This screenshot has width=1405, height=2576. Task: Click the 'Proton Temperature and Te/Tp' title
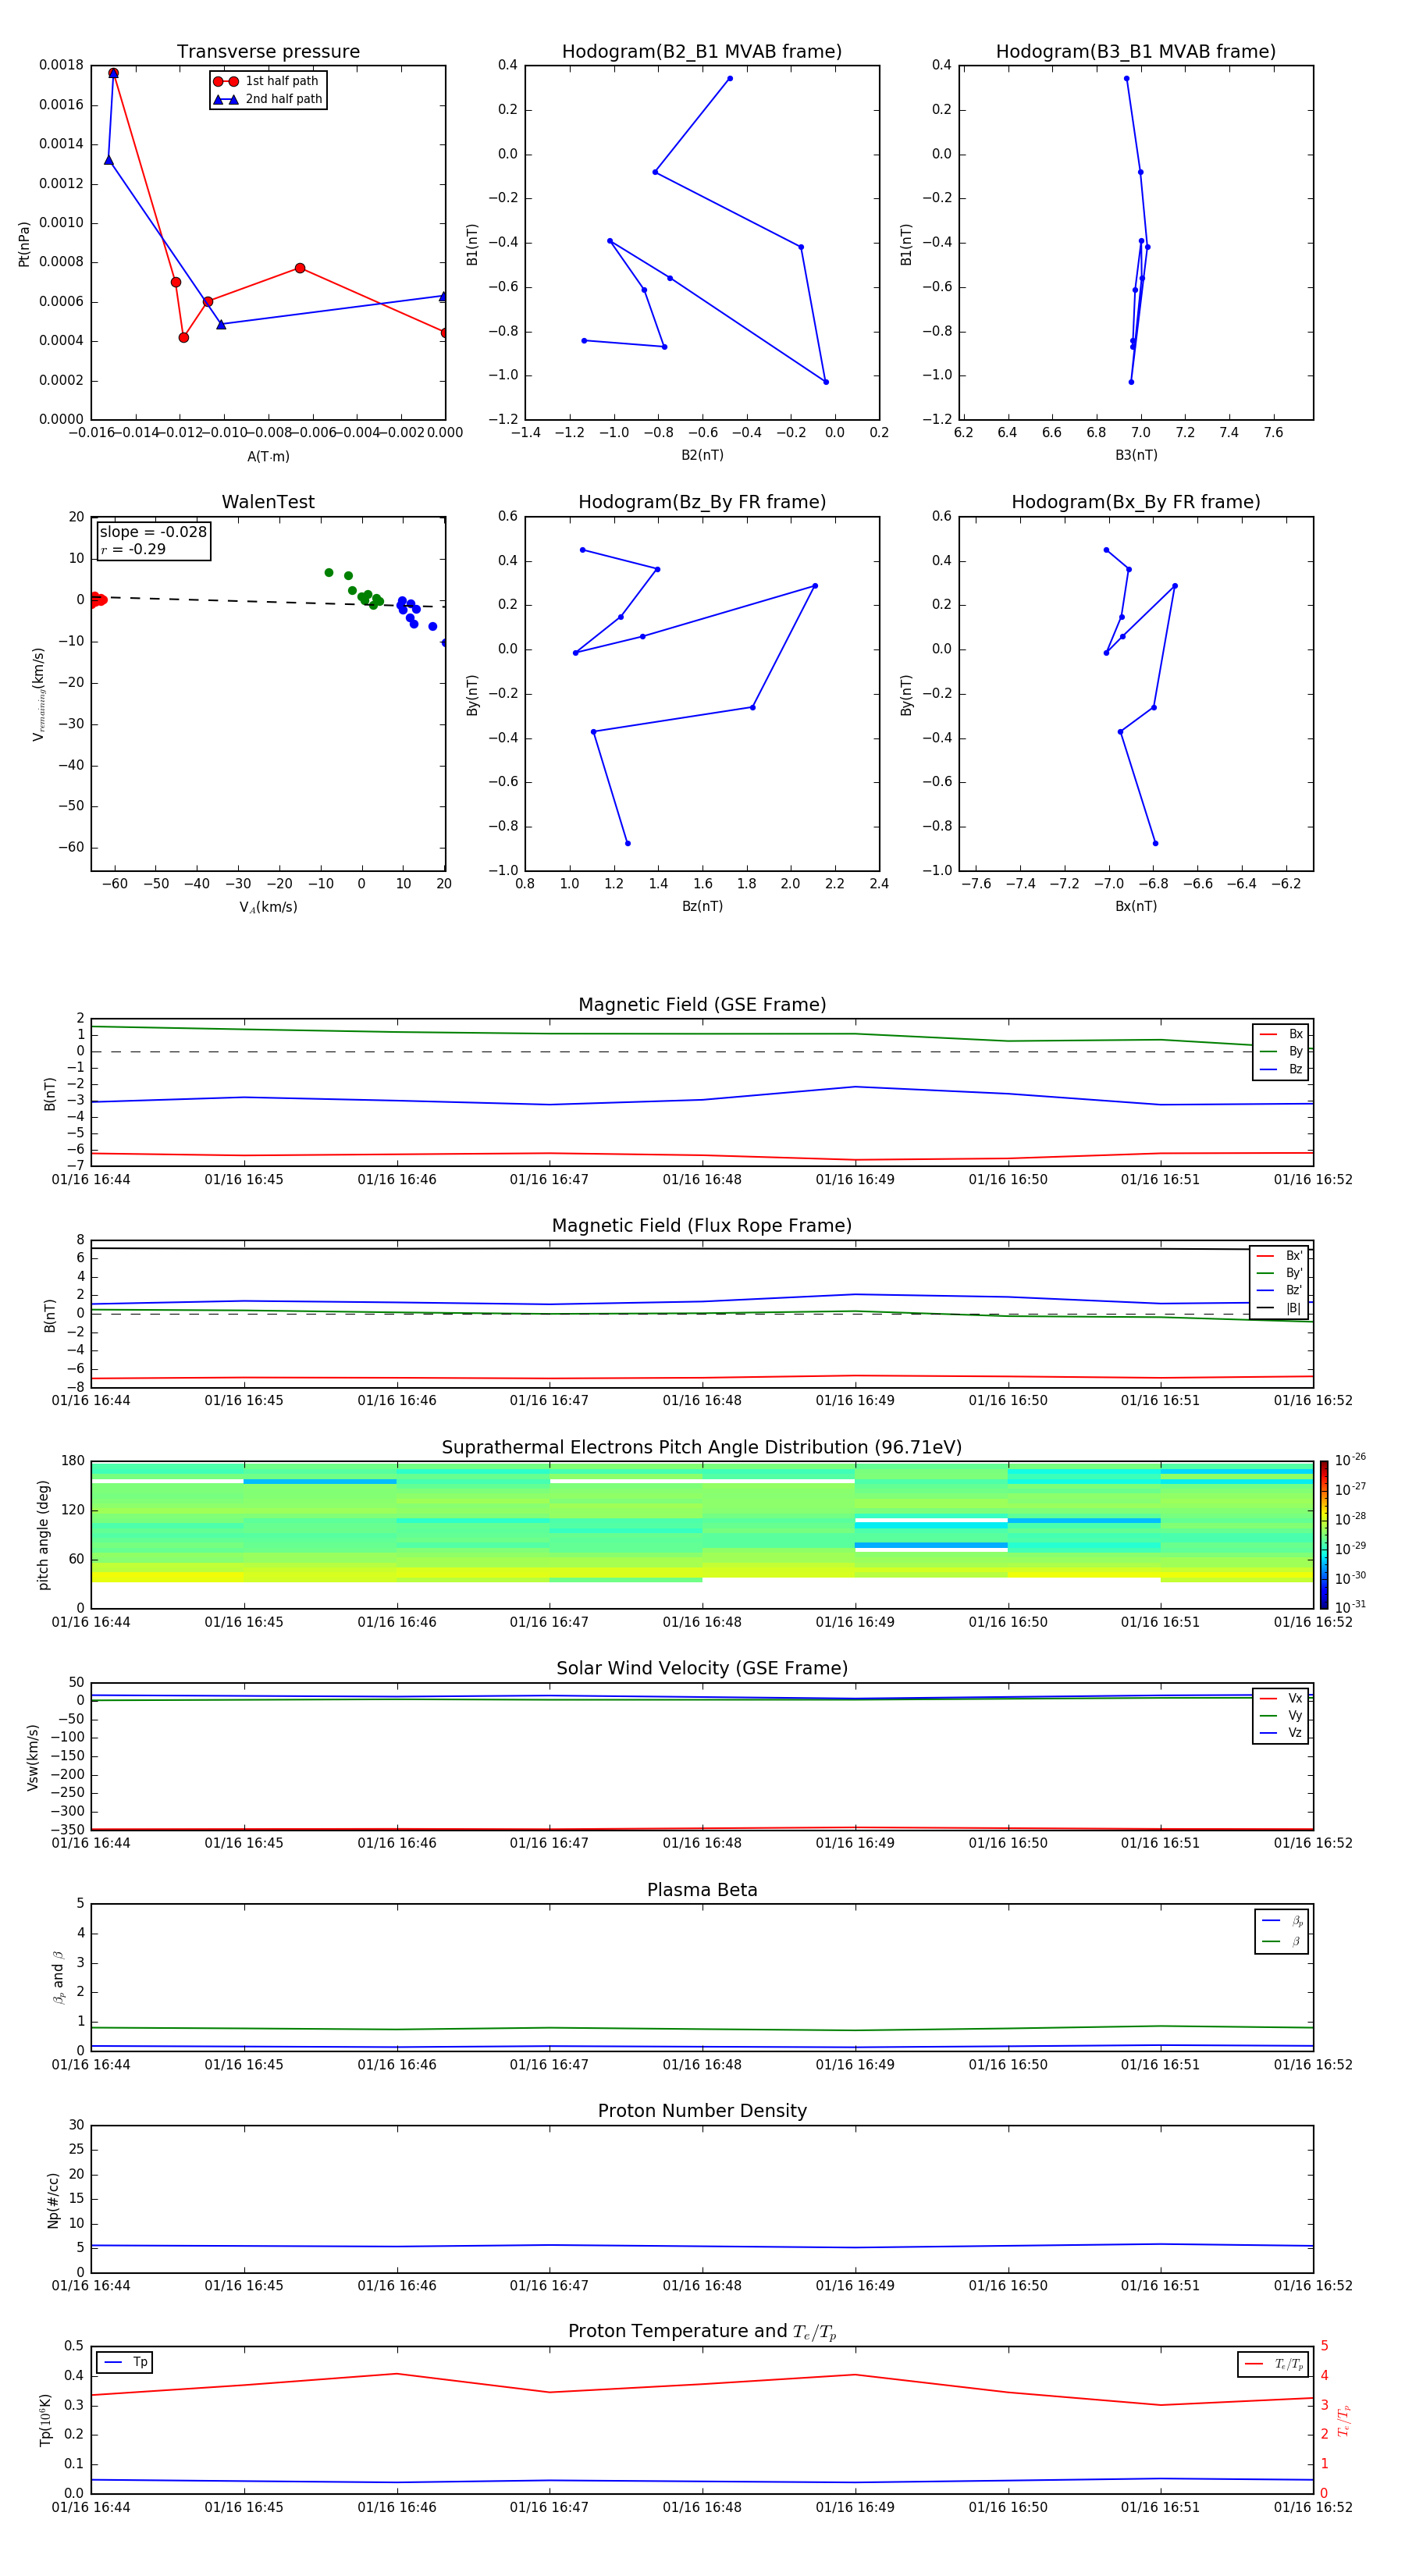coord(702,2332)
